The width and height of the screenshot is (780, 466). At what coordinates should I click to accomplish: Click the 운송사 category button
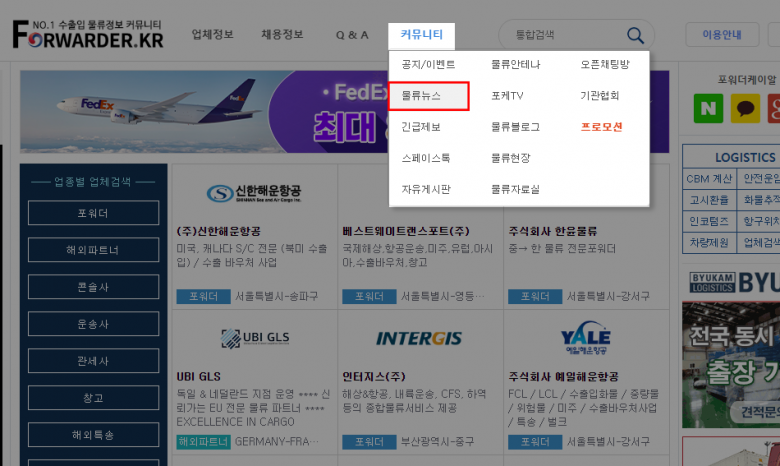coord(94,324)
